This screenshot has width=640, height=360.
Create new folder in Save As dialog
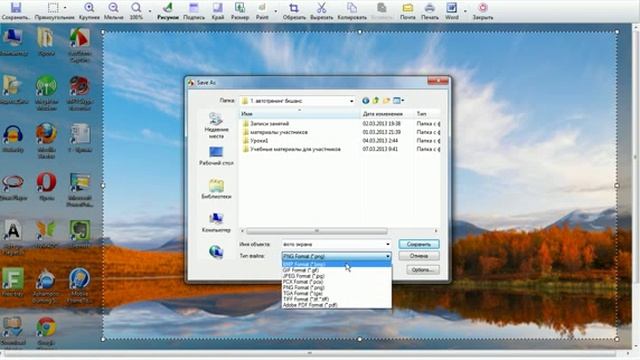(x=386, y=100)
